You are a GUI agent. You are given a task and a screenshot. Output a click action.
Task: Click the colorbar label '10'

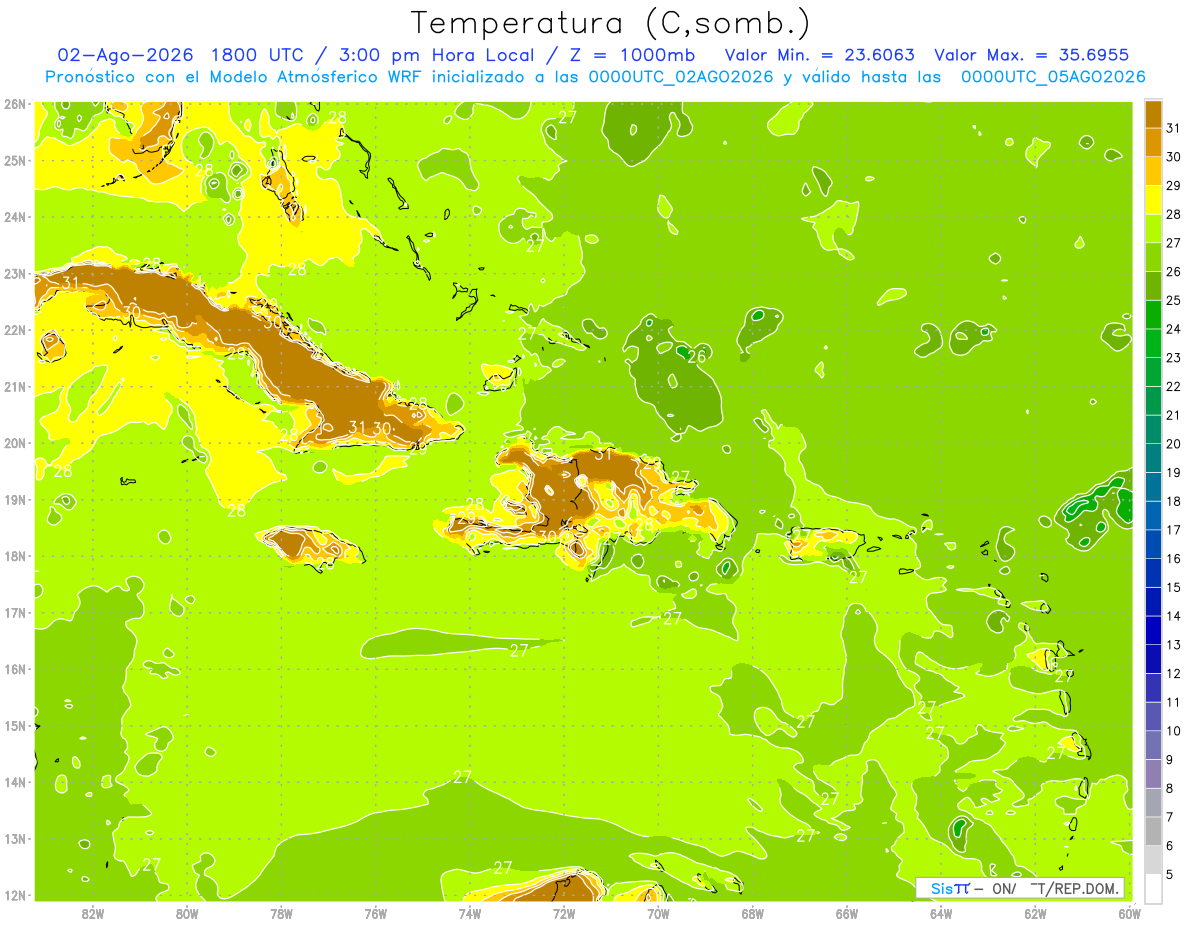(1174, 731)
